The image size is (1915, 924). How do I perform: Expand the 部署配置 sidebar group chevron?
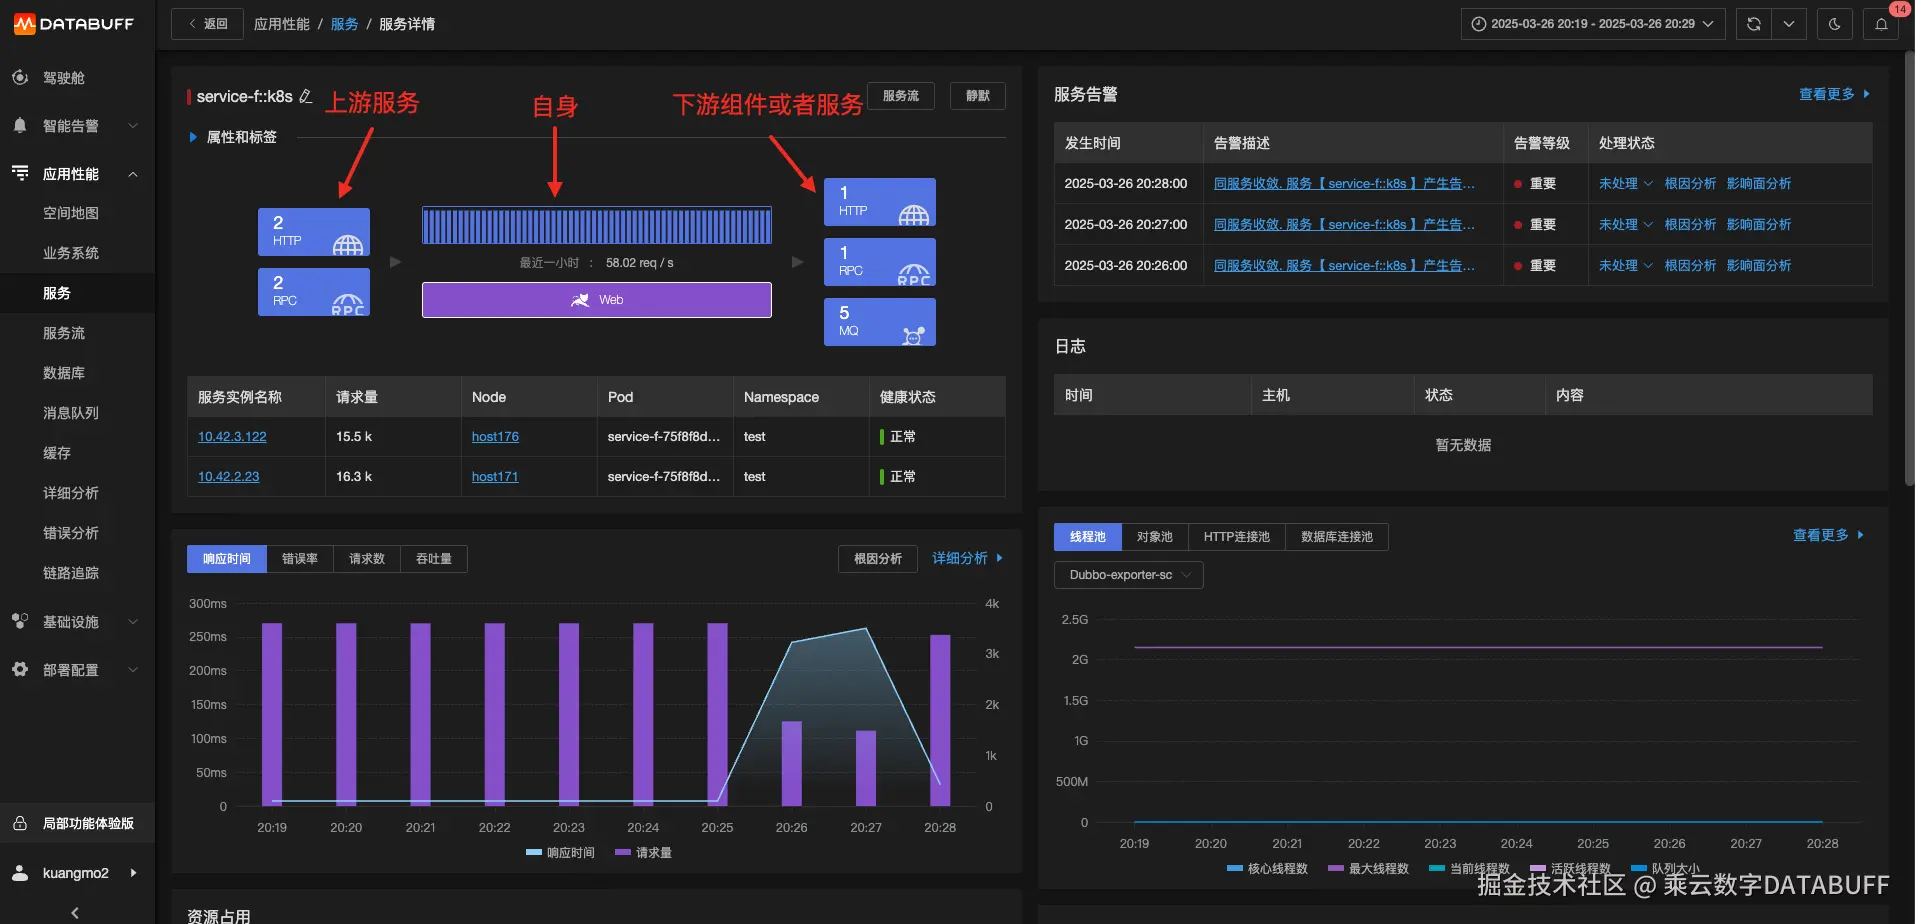pos(133,670)
